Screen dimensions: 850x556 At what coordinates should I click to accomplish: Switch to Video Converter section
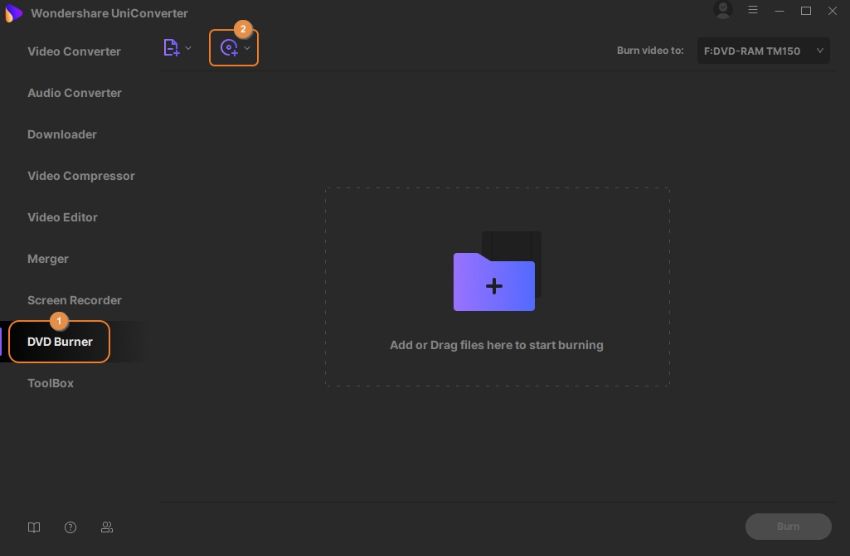74,51
